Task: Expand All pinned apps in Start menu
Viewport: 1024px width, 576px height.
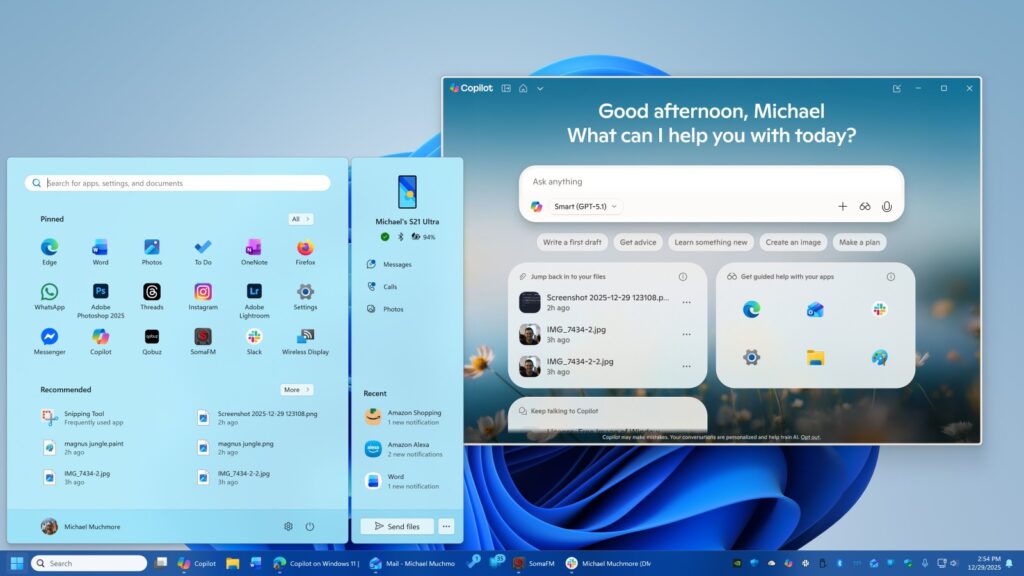Action: pyautogui.click(x=300, y=219)
